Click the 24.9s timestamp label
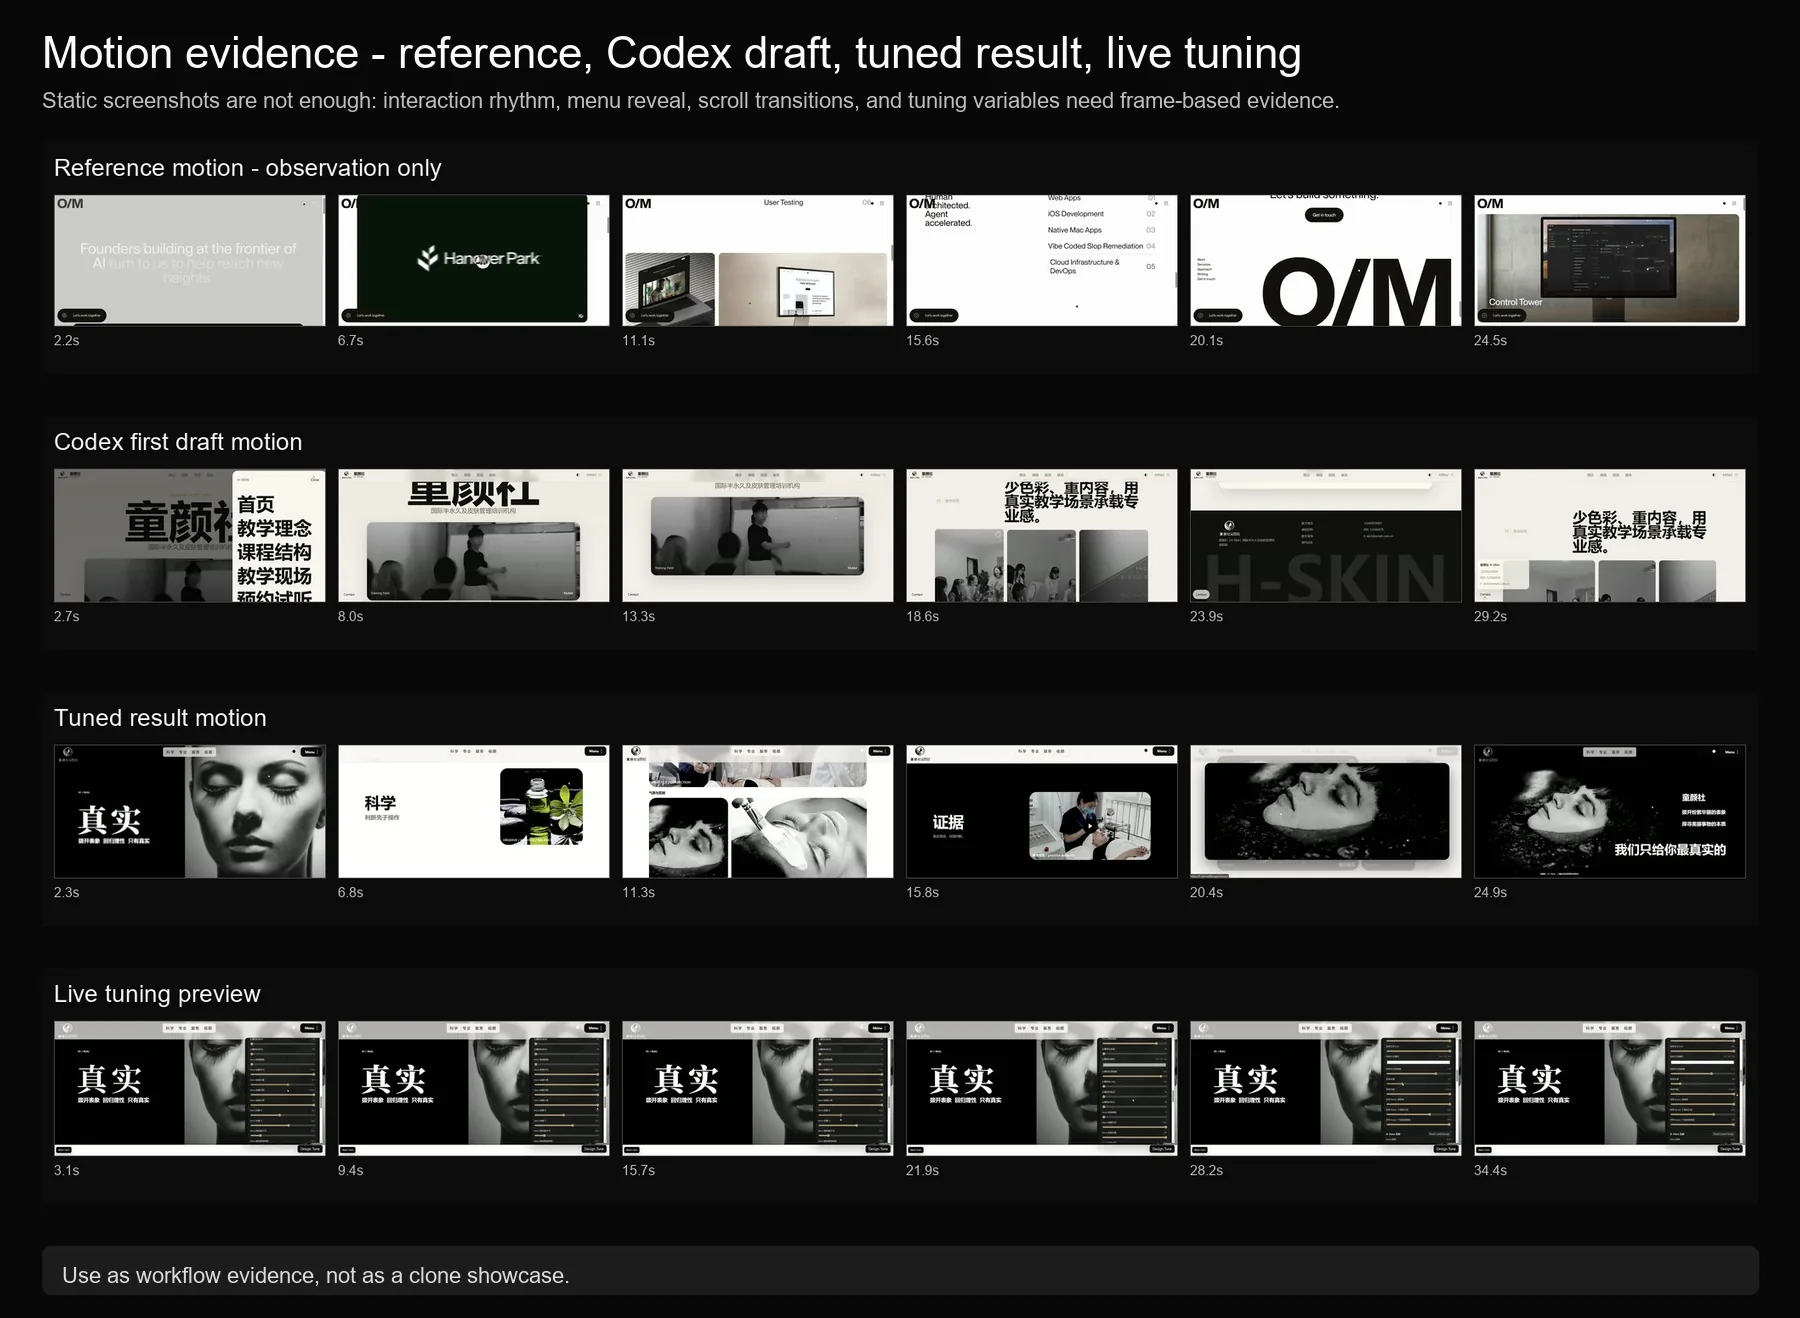This screenshot has height=1318, width=1800. click(x=1491, y=893)
